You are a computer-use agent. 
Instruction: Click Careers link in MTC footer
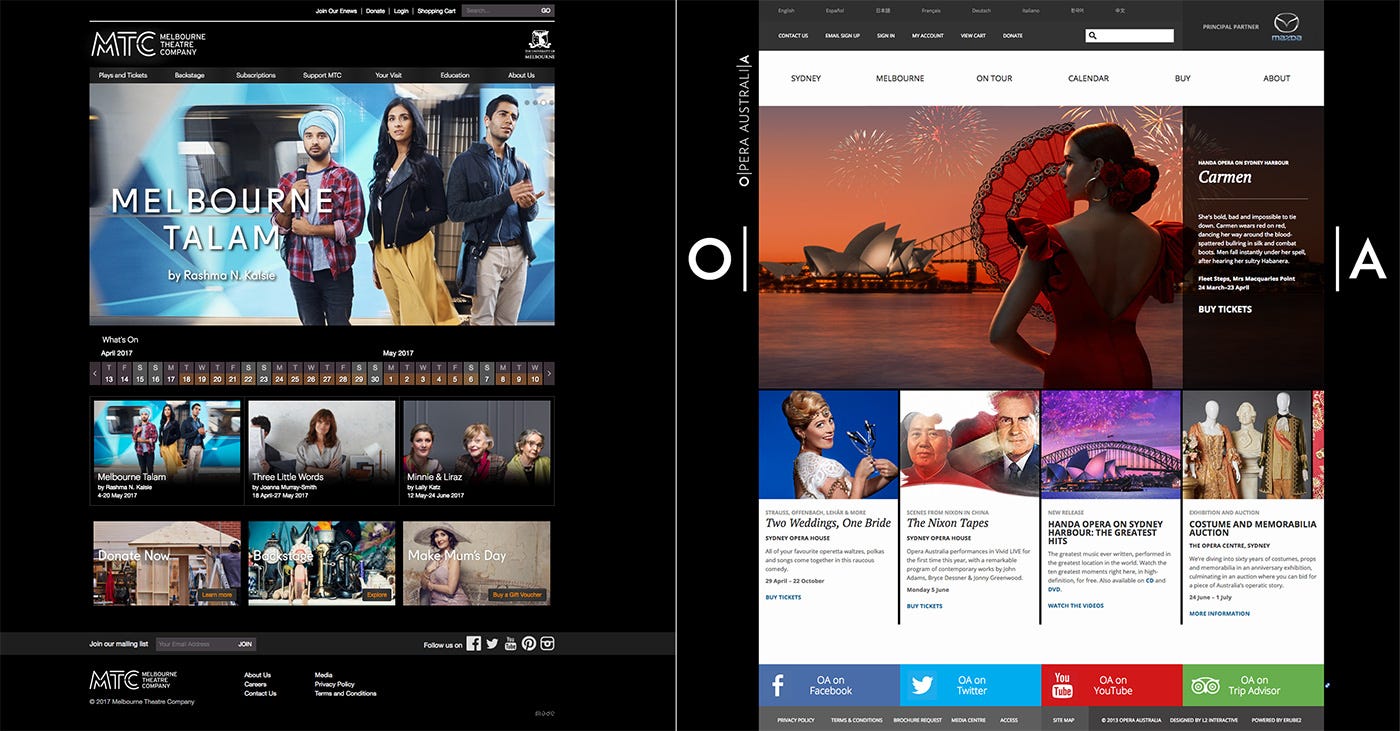tap(255, 684)
